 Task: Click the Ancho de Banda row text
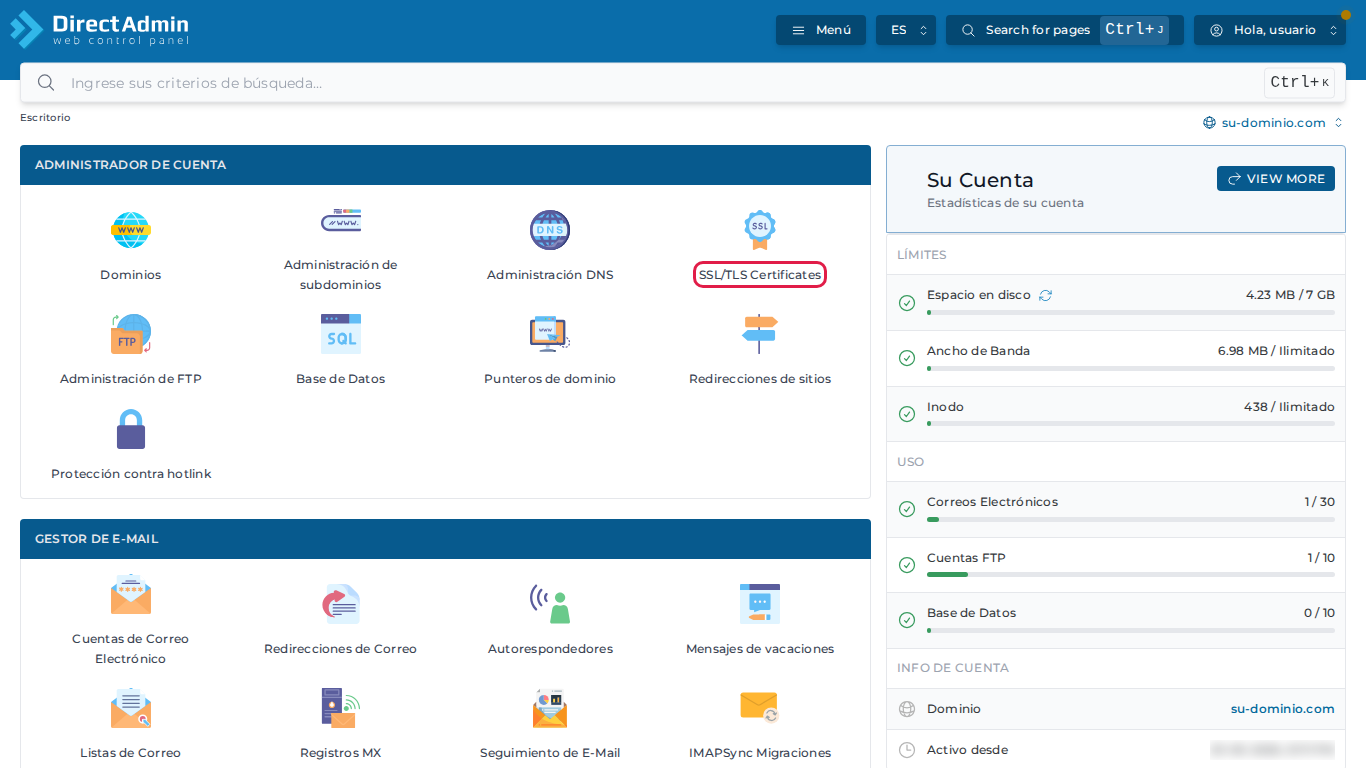click(x=978, y=351)
